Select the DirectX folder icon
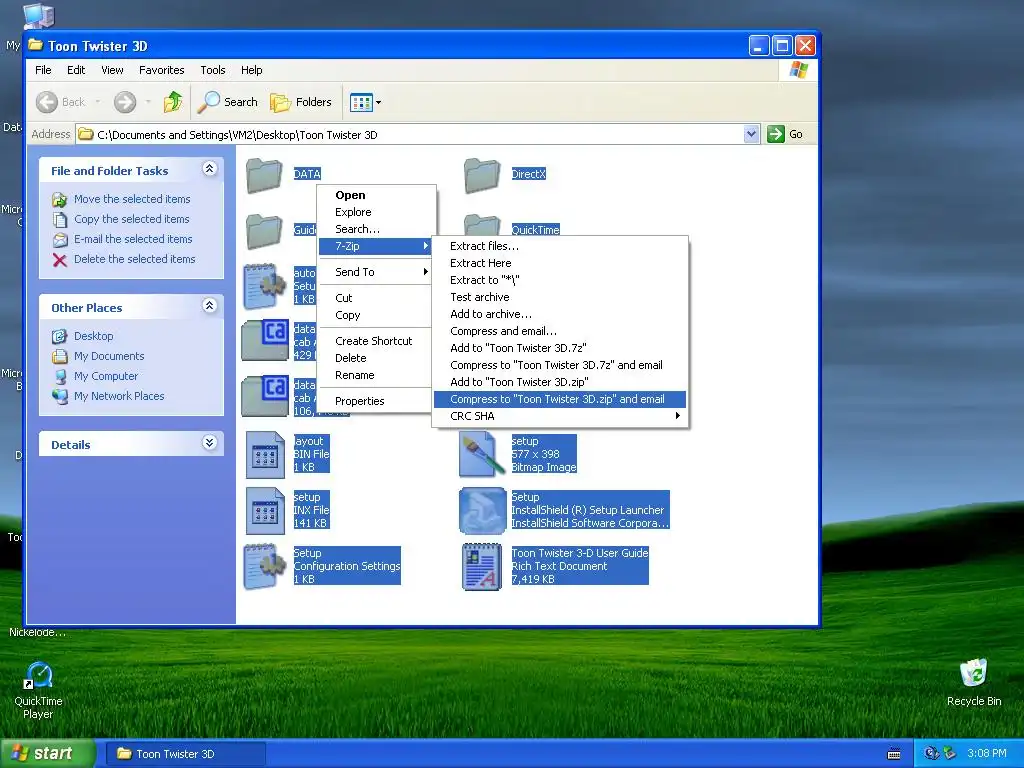This screenshot has height=768, width=1024. click(x=482, y=175)
